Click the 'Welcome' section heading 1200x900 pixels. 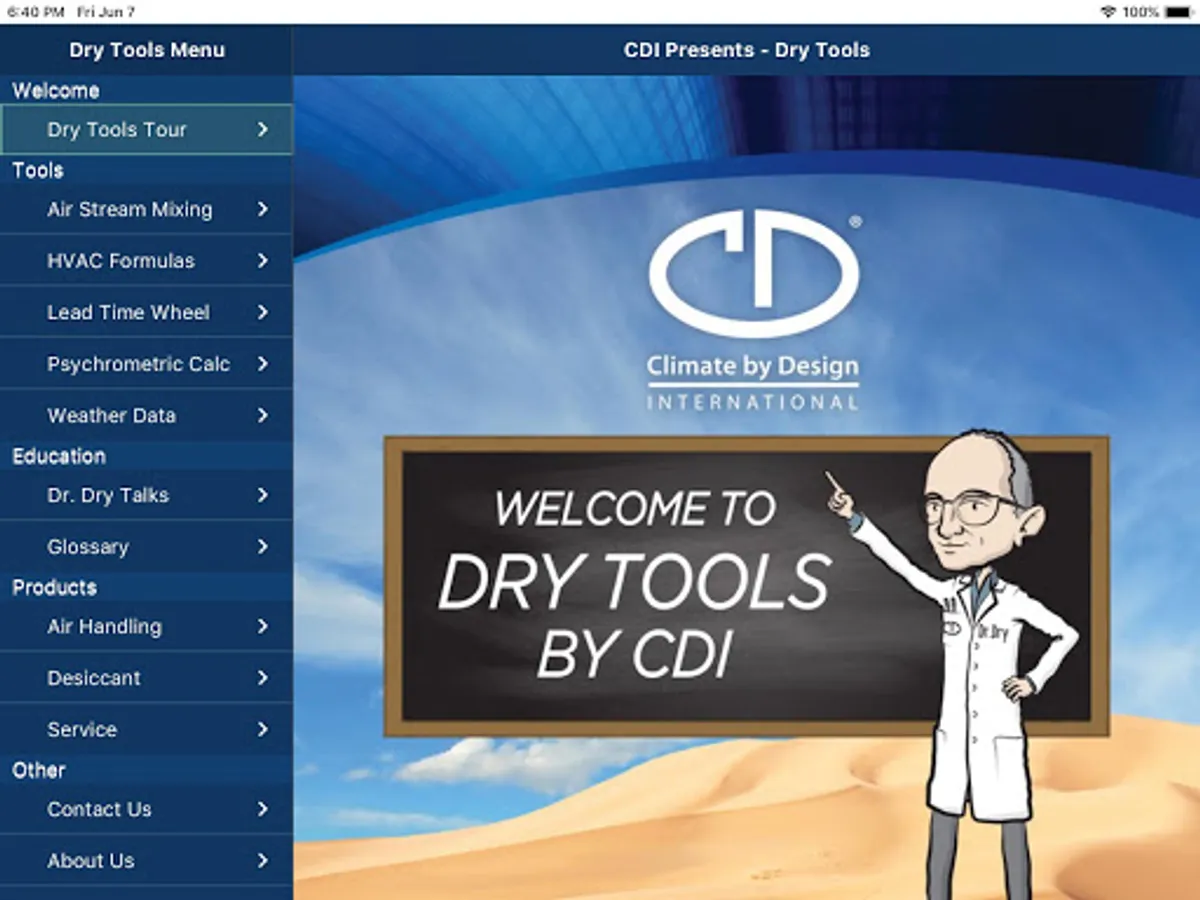click(x=55, y=90)
